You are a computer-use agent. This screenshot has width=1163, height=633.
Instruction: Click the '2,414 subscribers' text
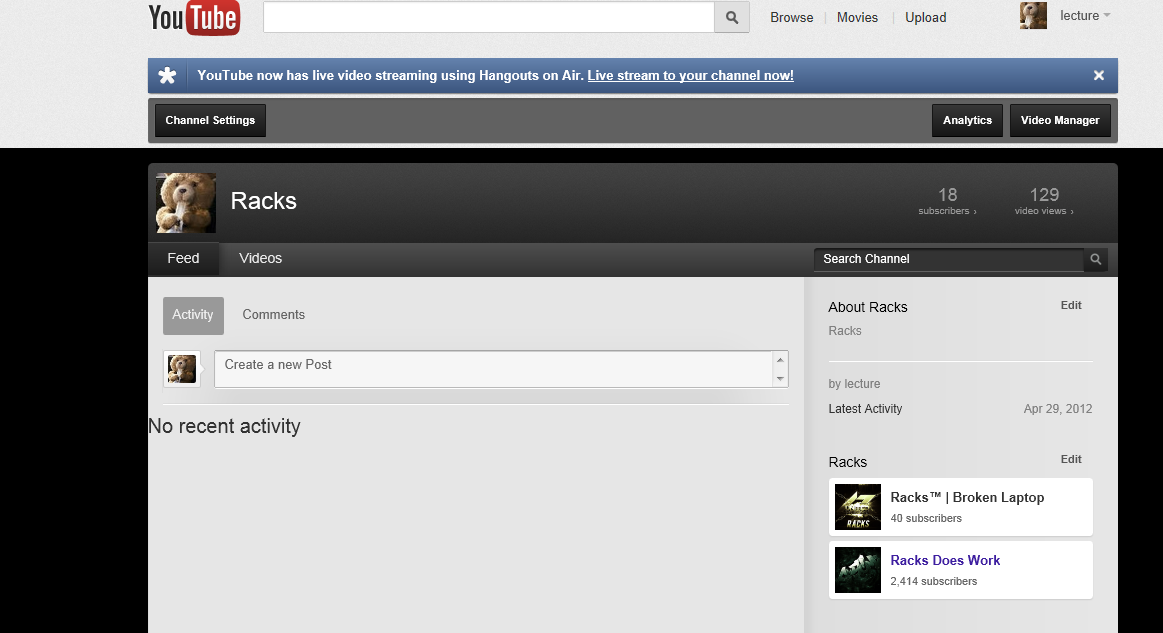pyautogui.click(x=933, y=581)
